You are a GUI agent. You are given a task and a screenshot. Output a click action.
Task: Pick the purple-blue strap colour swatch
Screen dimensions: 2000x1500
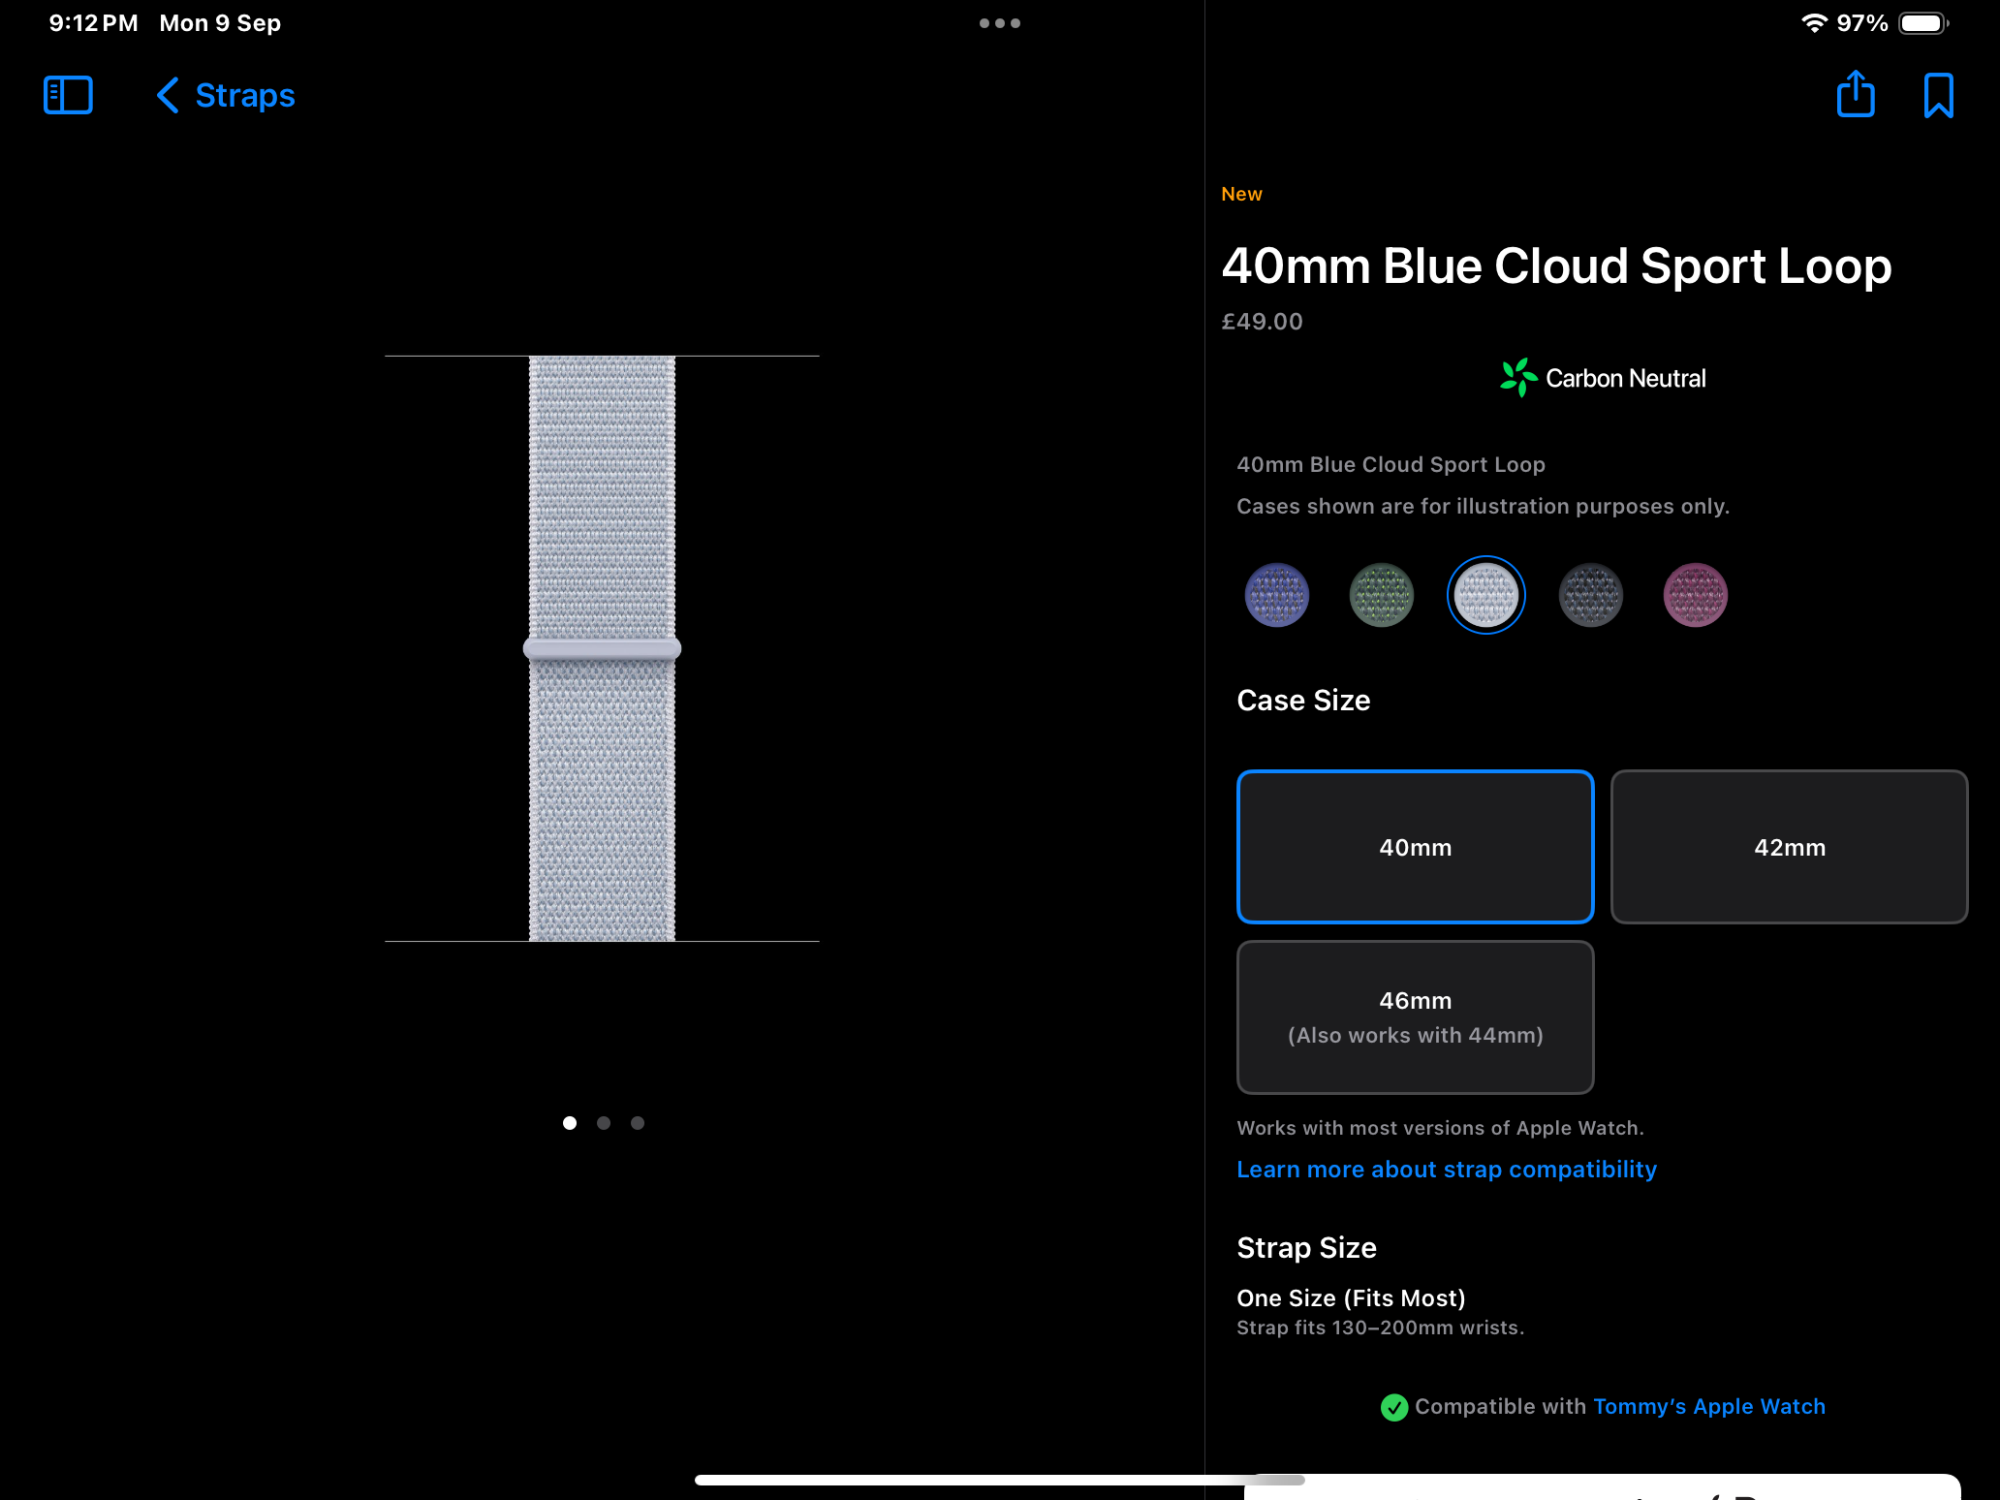1276,596
